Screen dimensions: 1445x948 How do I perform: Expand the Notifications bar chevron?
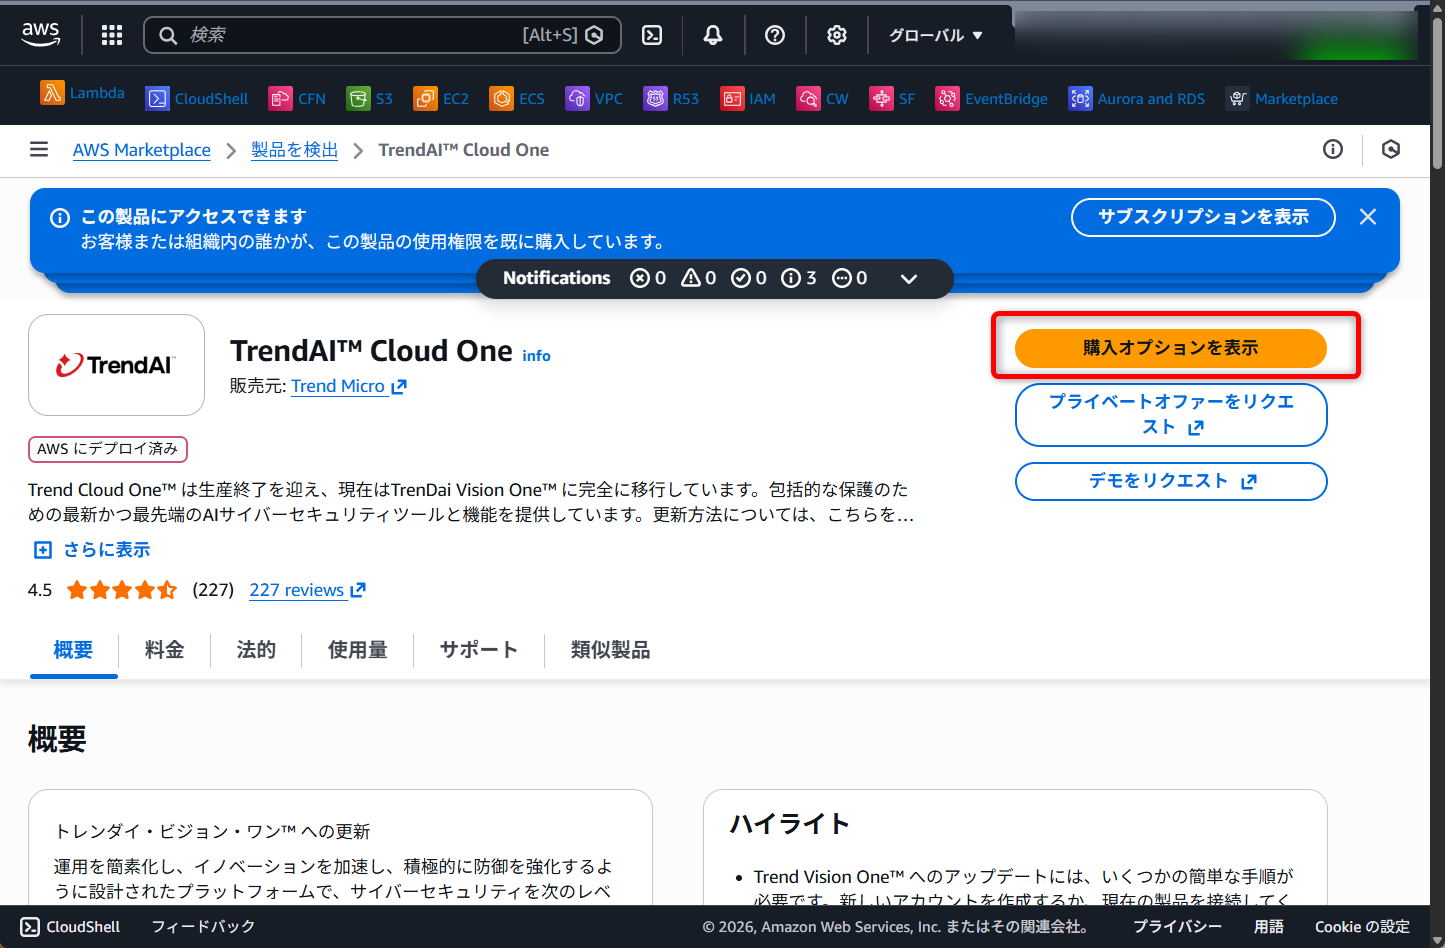click(909, 279)
